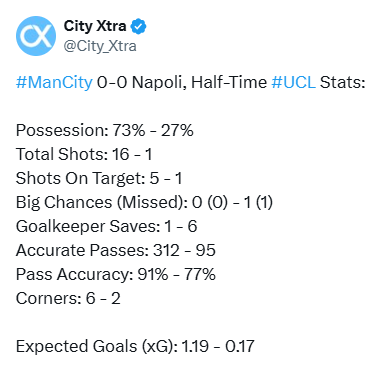Click the Shots On Target line
Image resolution: width=373 pixels, height=365 pixels.
[99, 178]
